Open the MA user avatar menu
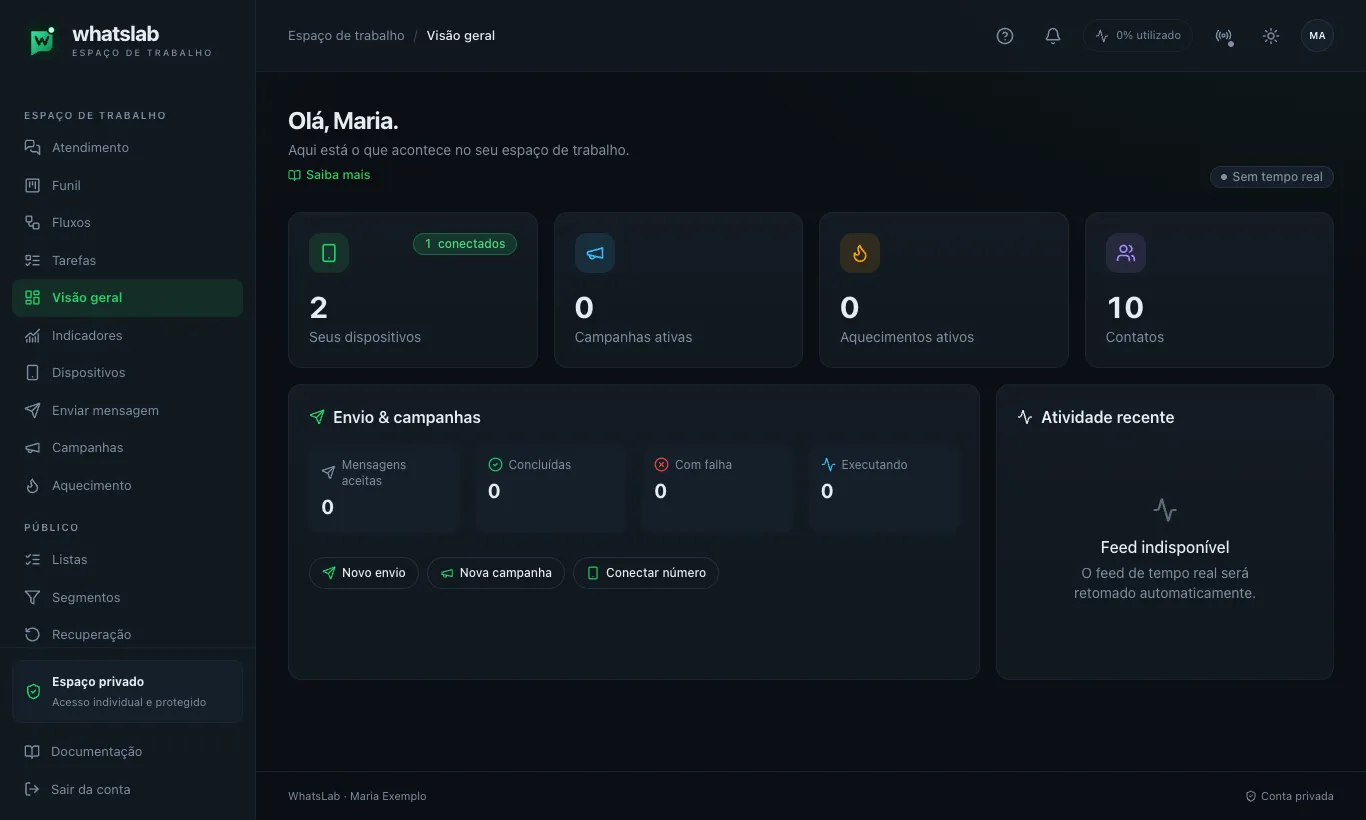1366x820 pixels. point(1317,36)
